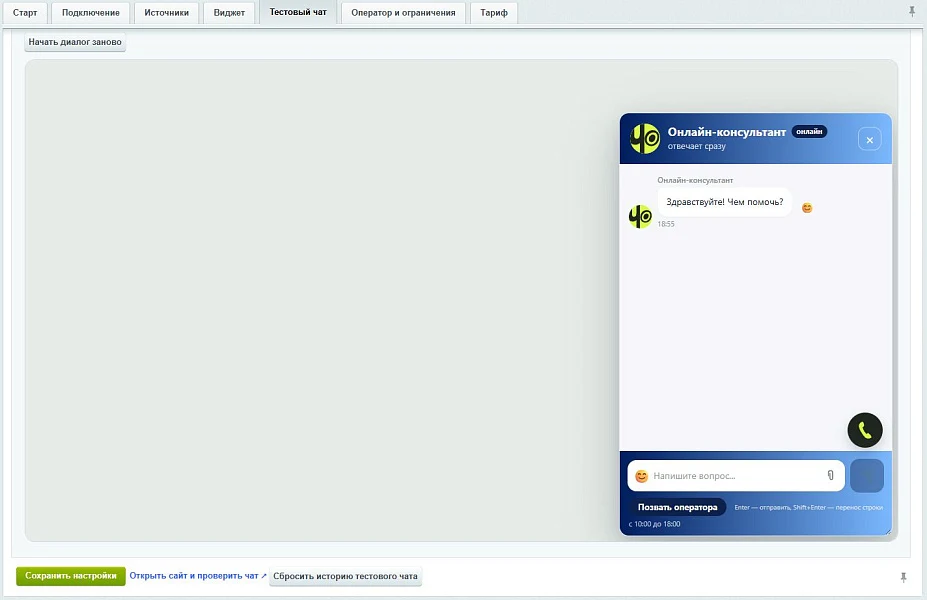Click the Позвать оператора button

pos(678,507)
